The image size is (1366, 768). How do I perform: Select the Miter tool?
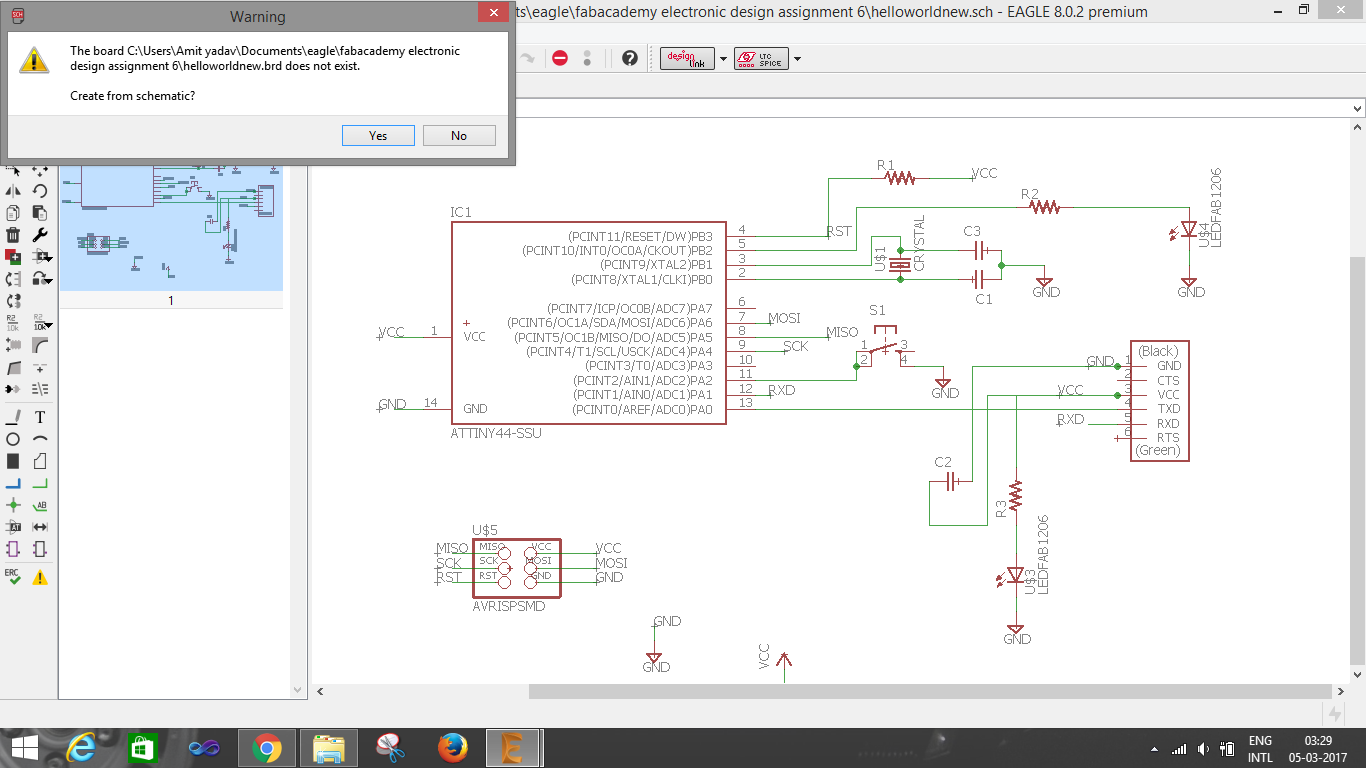click(x=40, y=345)
